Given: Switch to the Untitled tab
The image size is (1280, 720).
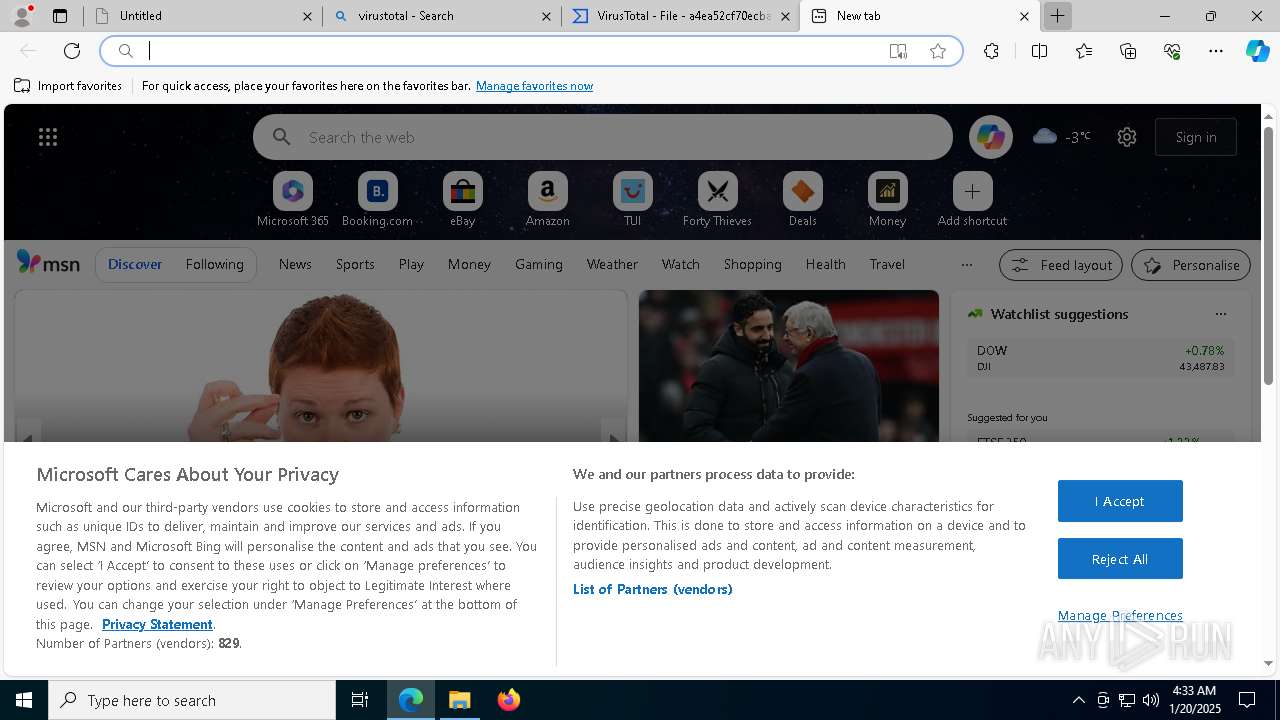Looking at the screenshot, I should tap(202, 16).
